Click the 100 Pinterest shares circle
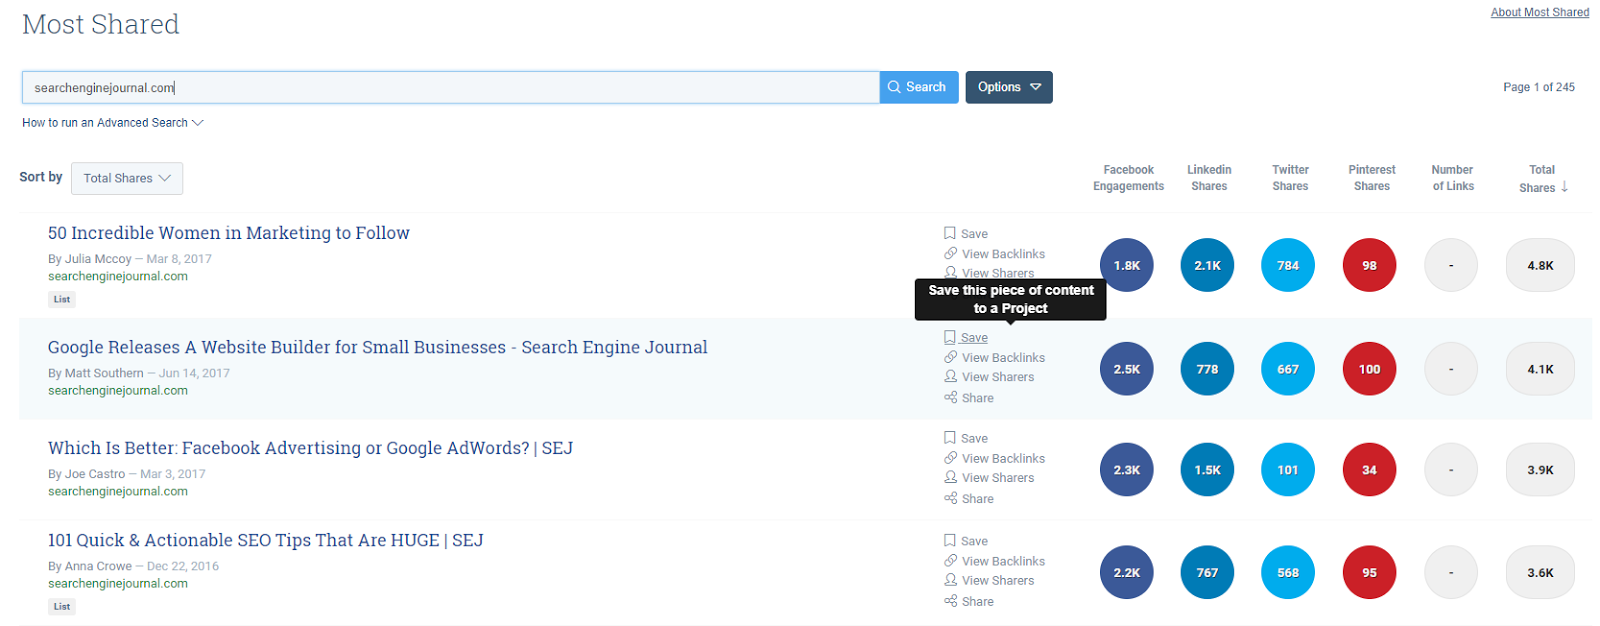 (x=1369, y=369)
